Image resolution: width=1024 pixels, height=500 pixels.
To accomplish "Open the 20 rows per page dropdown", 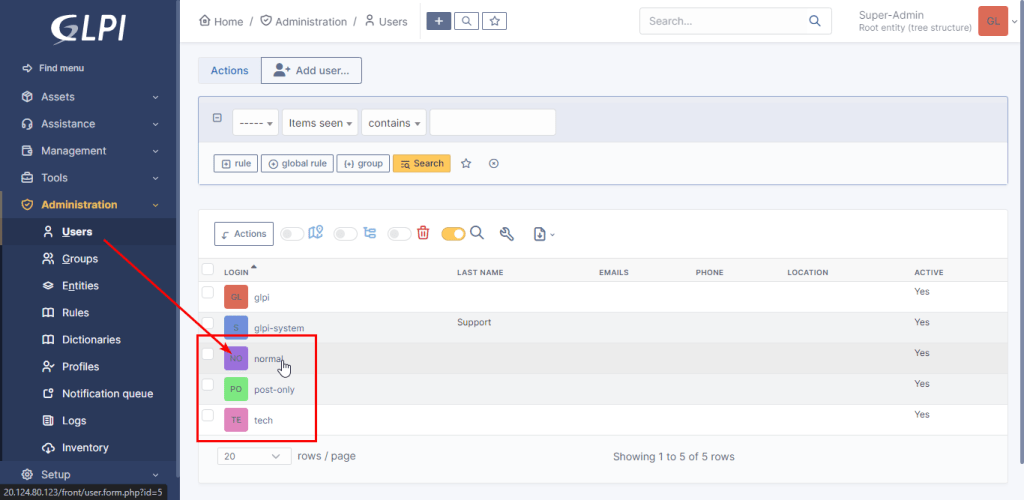I will [254, 456].
